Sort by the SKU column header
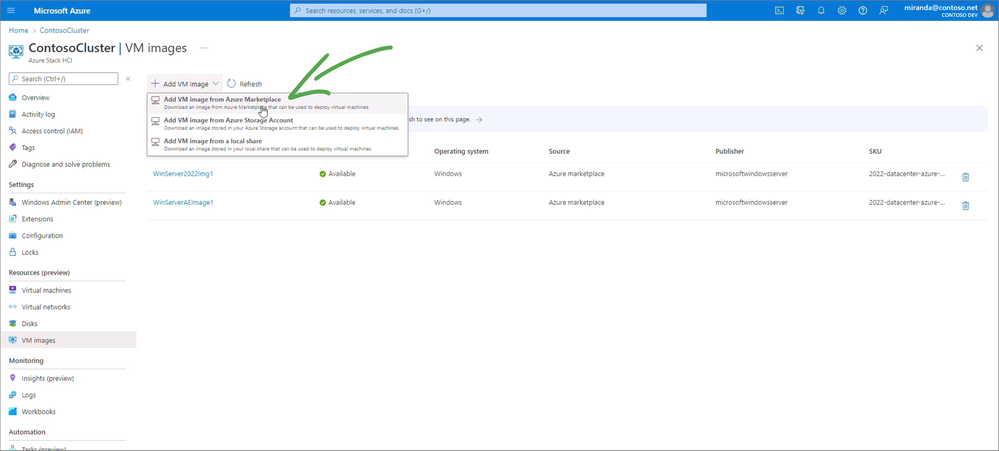The width and height of the screenshot is (999, 451). tap(875, 151)
